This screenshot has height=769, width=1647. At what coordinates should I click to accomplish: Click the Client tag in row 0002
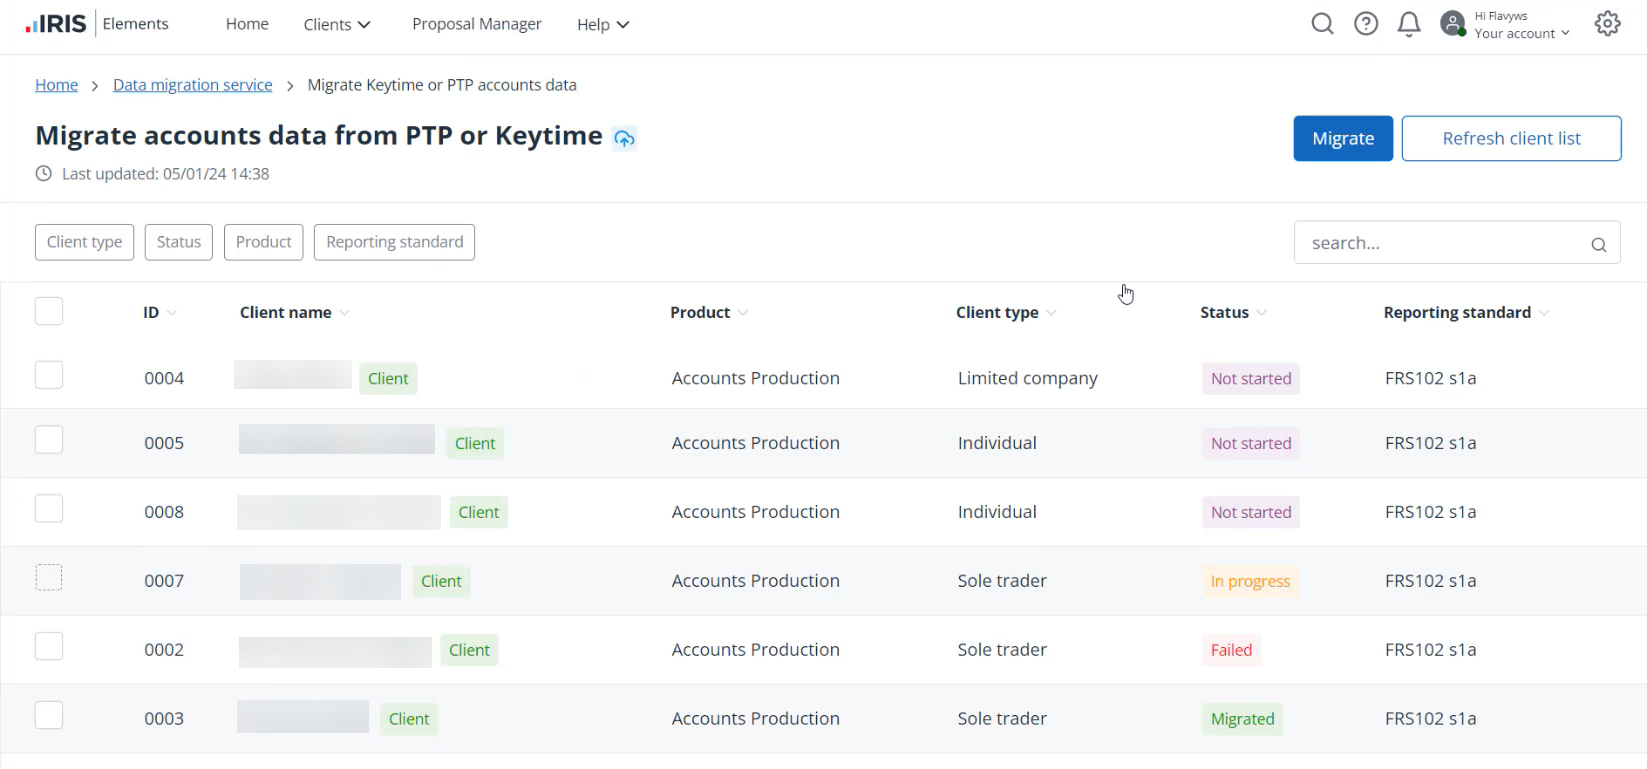pos(469,651)
